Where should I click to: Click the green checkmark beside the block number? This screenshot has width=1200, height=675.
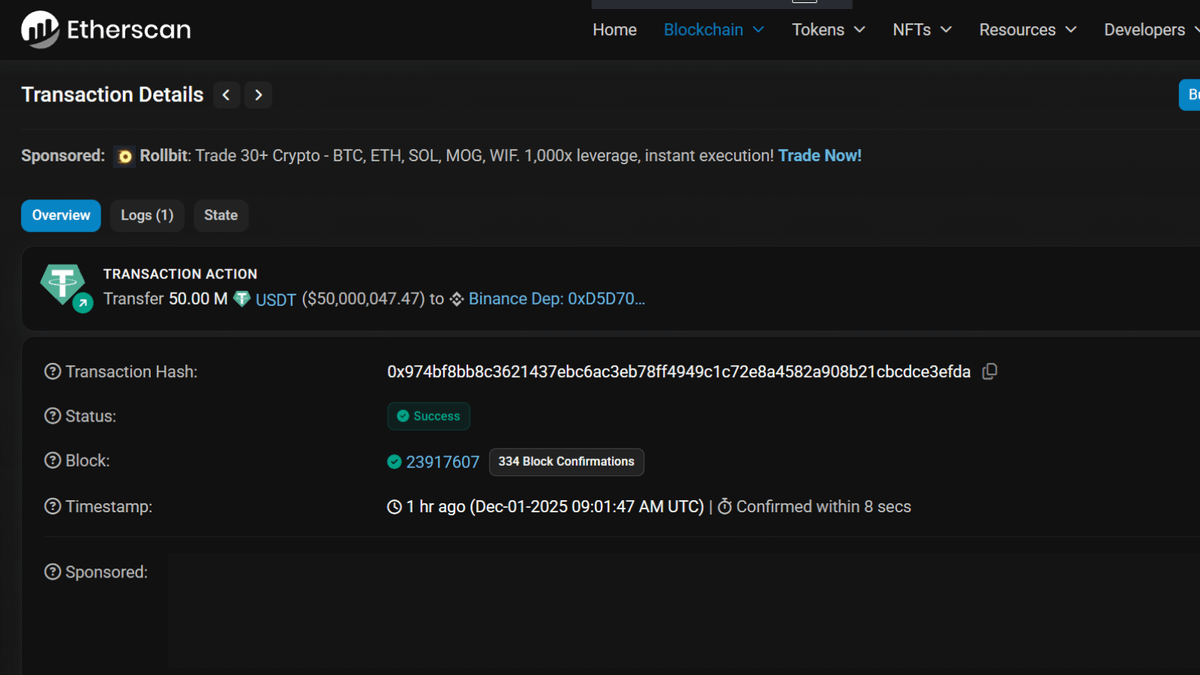393,462
